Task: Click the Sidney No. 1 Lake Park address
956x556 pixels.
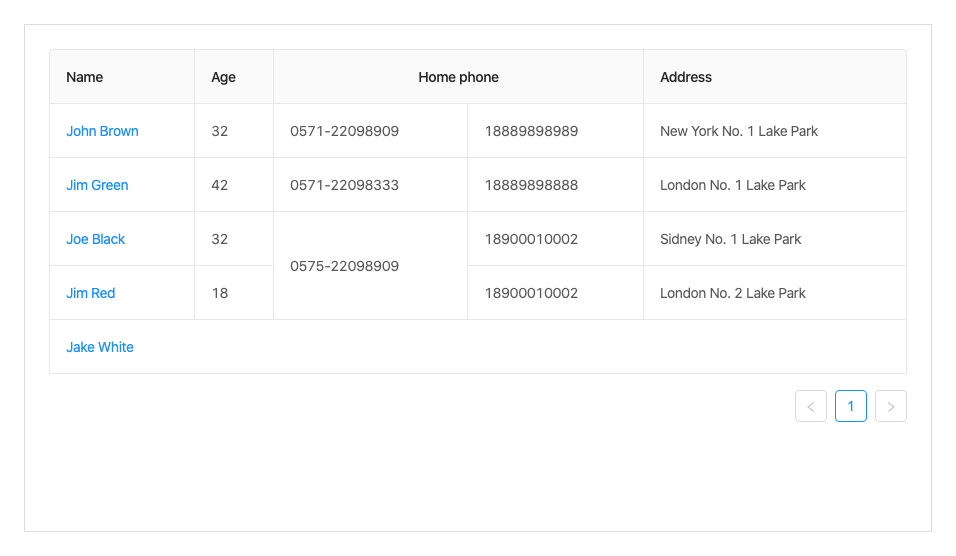Action: point(731,239)
